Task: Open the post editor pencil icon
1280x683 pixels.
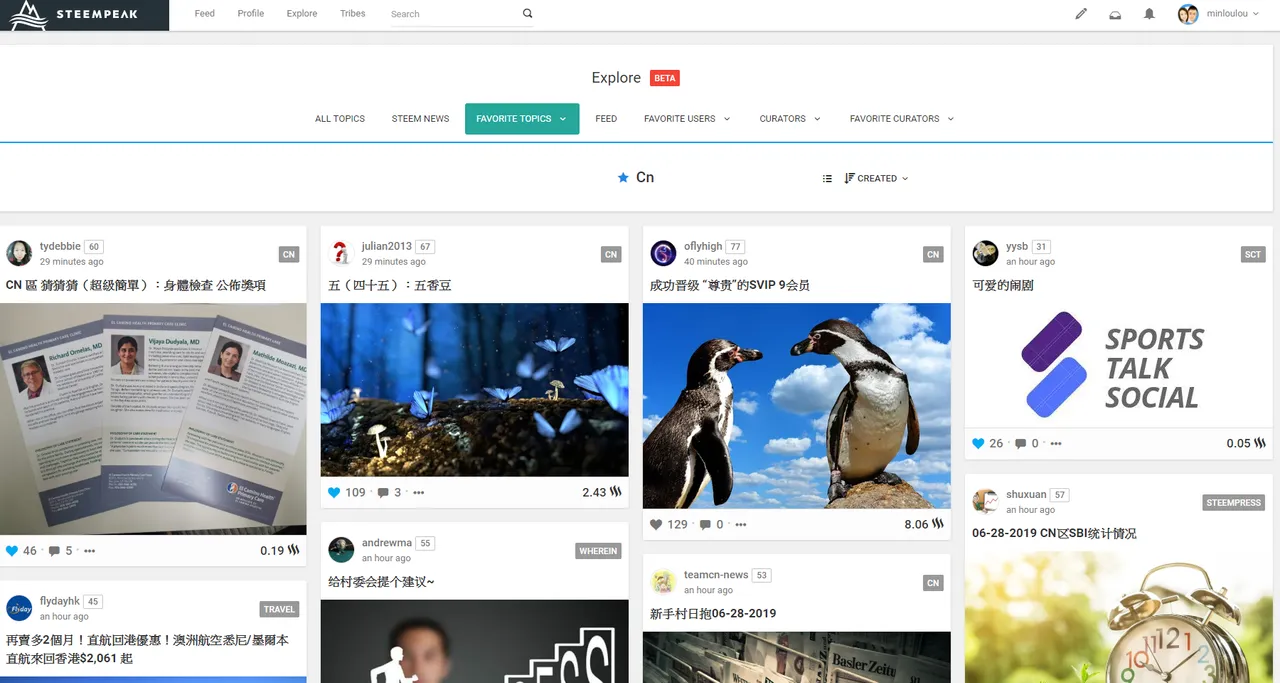Action: point(1081,14)
